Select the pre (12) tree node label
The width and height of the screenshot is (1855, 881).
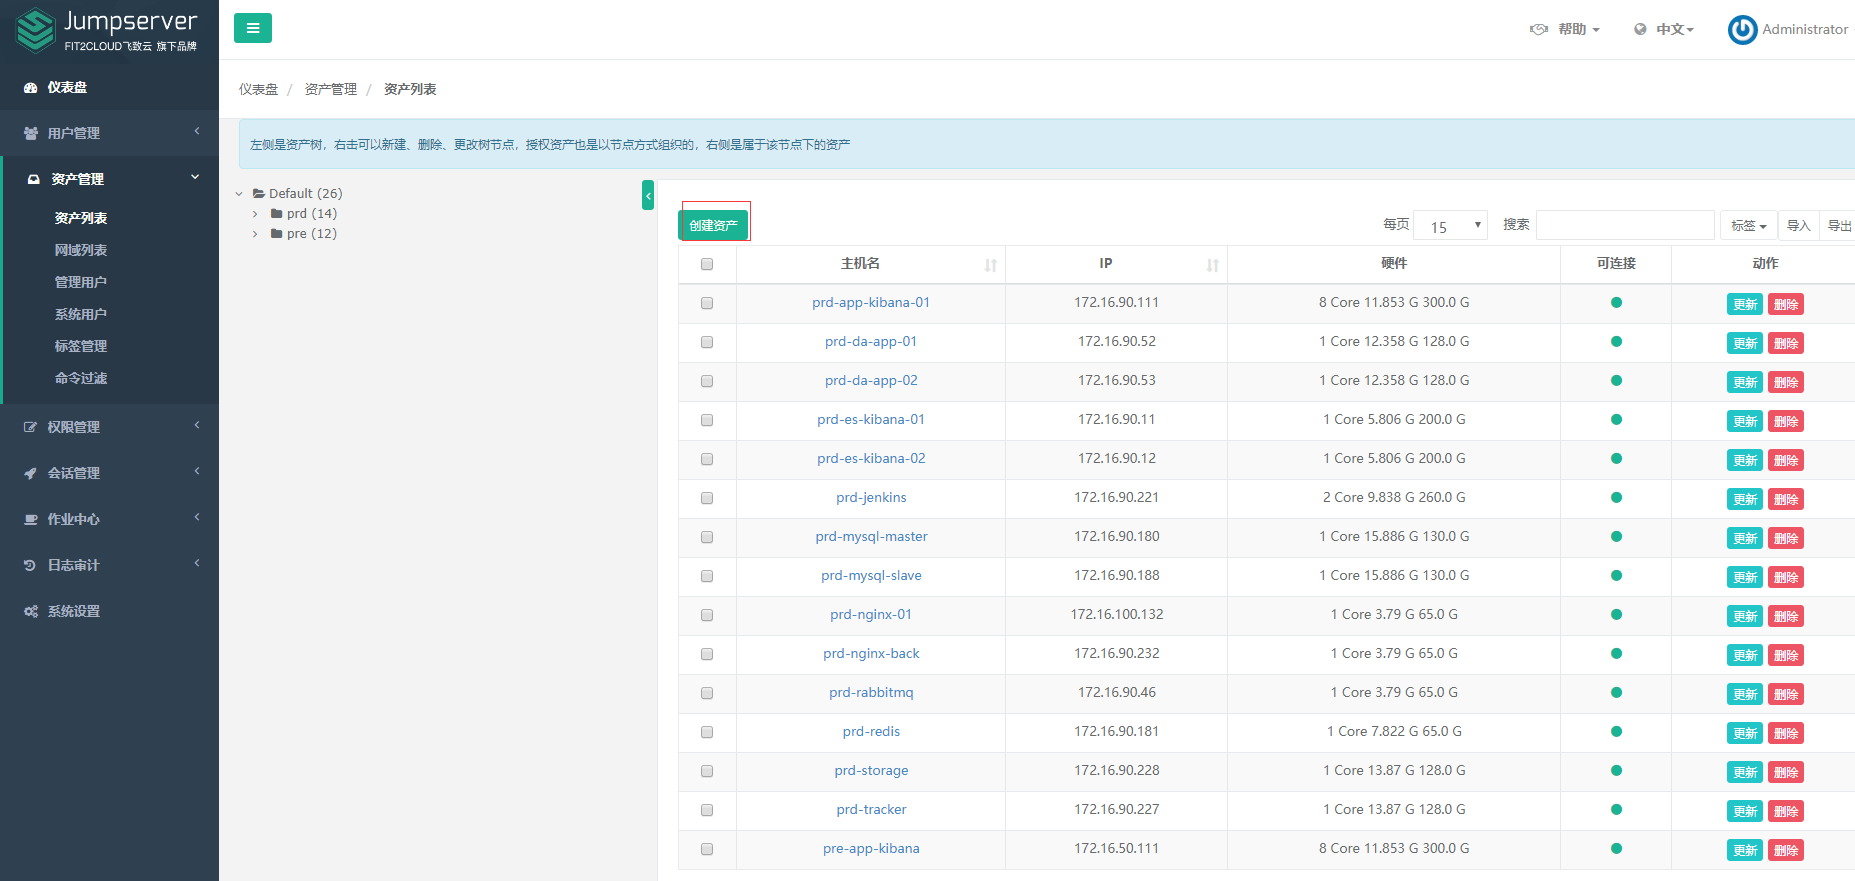coord(312,234)
